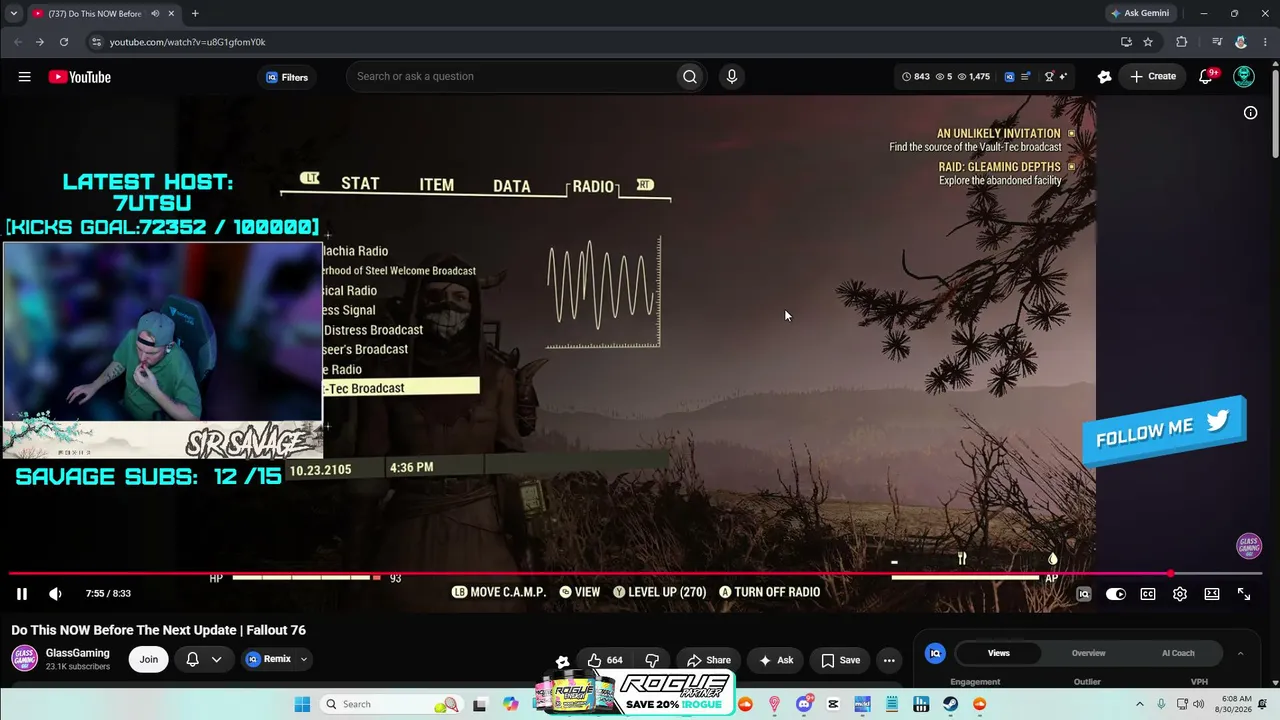Enter full screen mode

pos(1244,594)
